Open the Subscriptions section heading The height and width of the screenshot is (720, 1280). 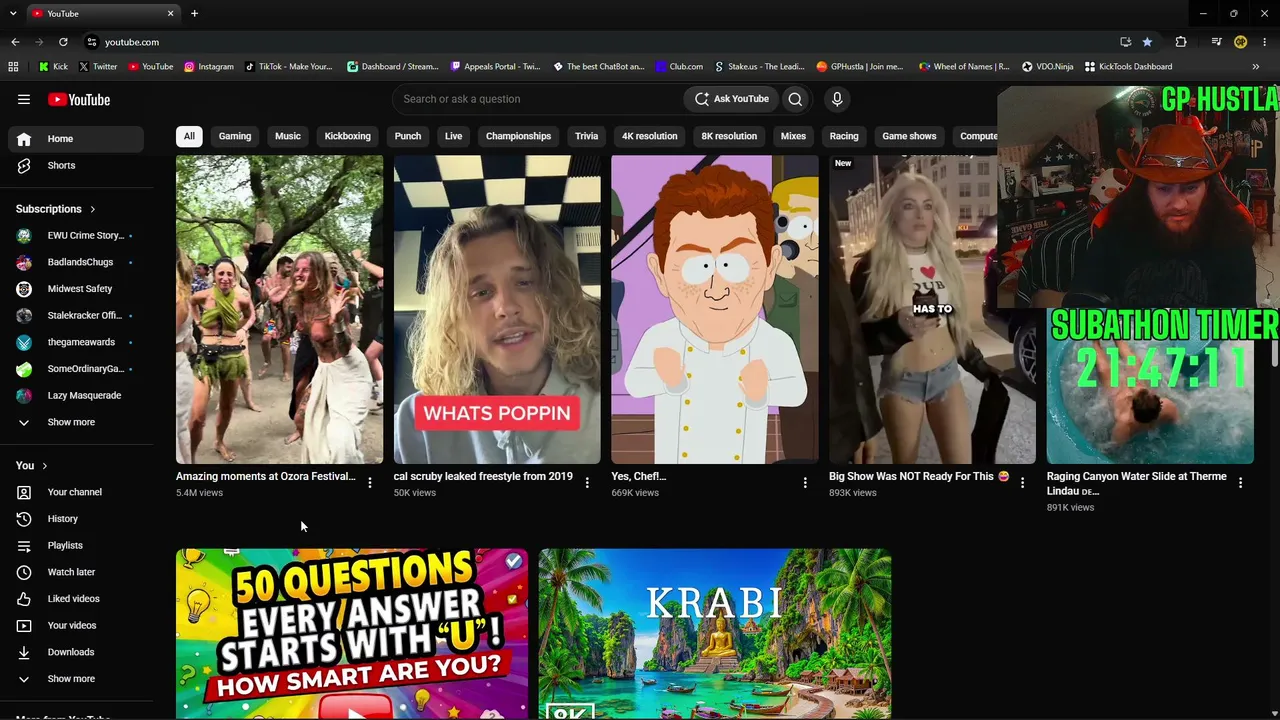[55, 209]
